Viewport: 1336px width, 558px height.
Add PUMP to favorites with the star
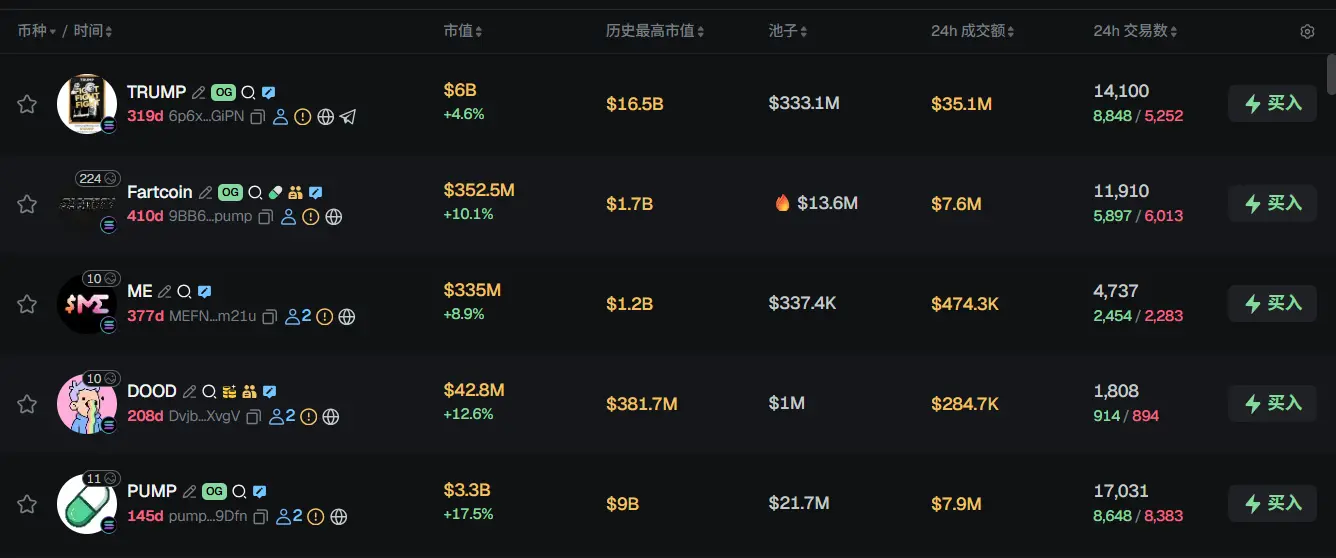27,504
